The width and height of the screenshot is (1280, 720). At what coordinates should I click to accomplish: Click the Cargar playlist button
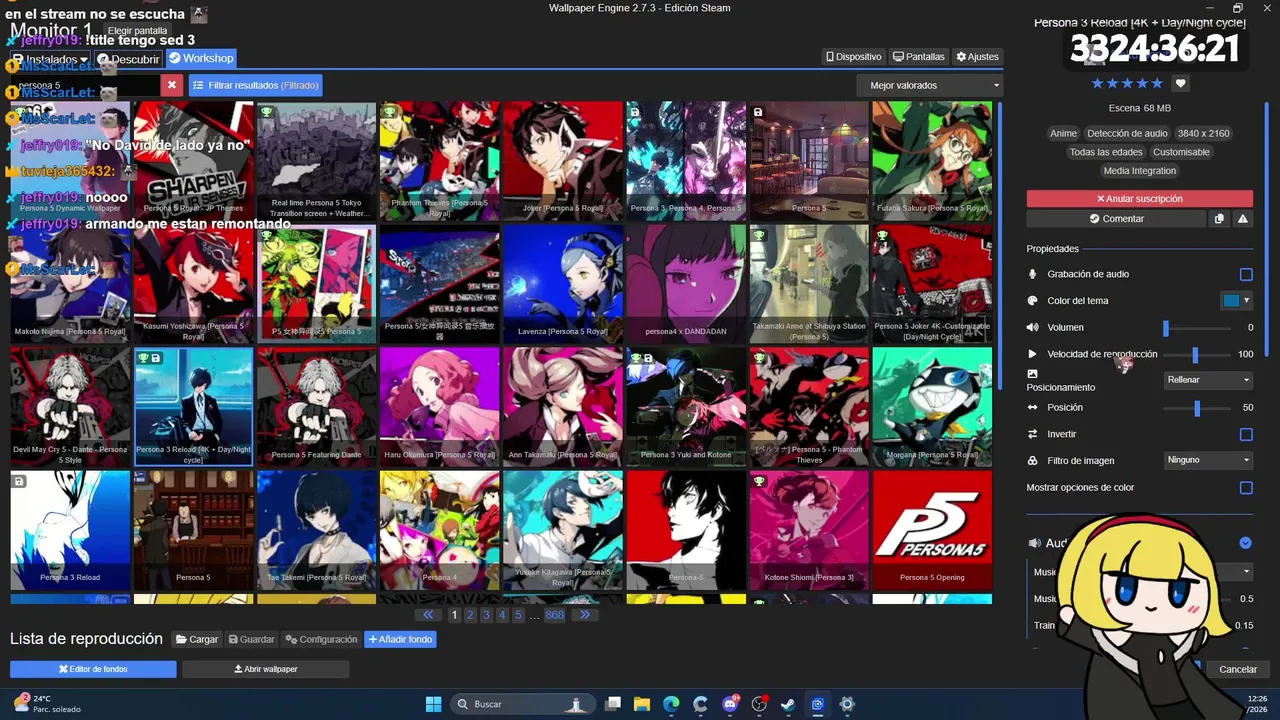(x=197, y=639)
